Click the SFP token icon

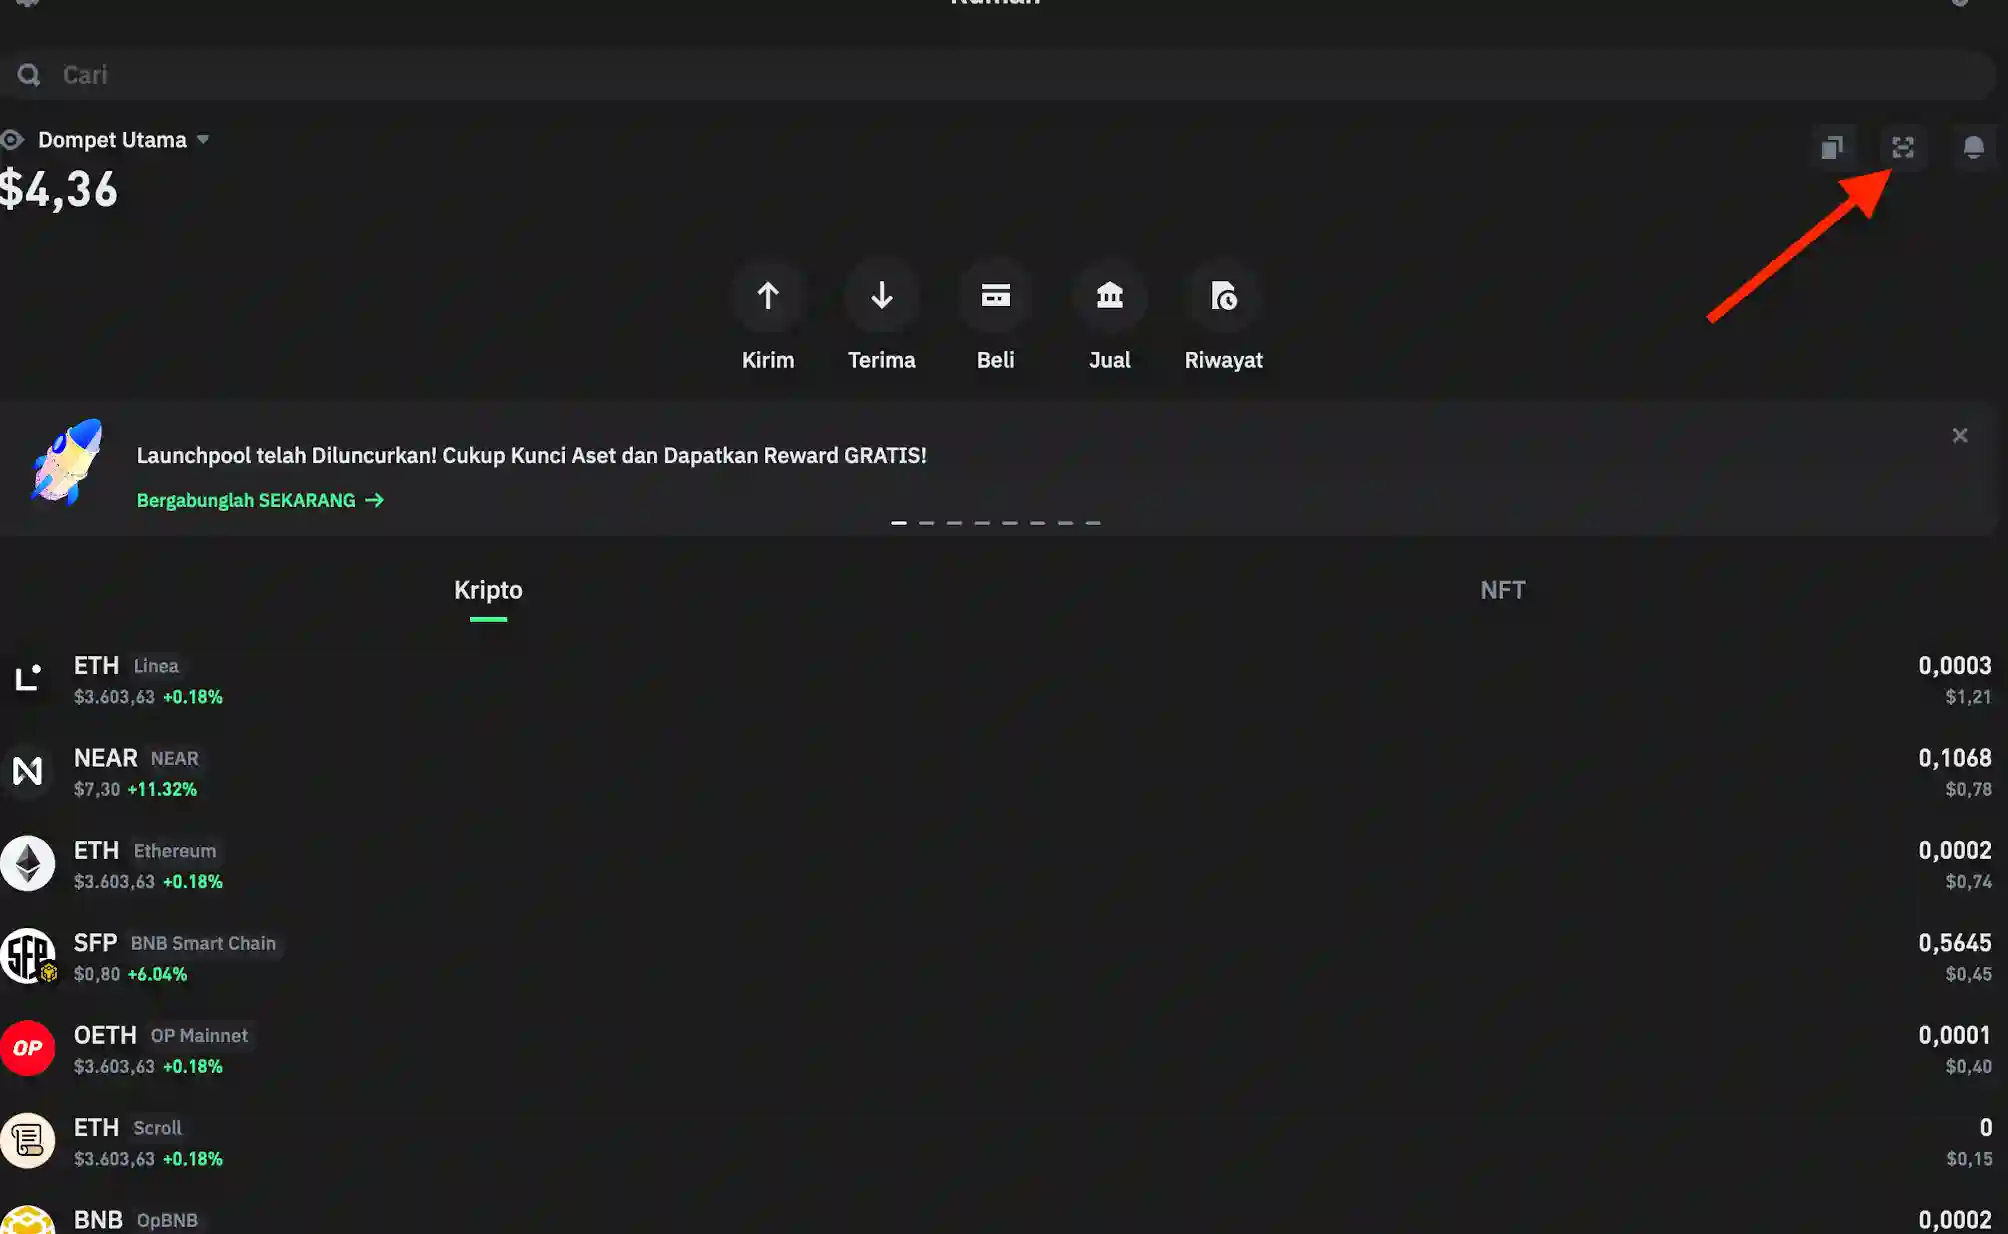(x=27, y=956)
